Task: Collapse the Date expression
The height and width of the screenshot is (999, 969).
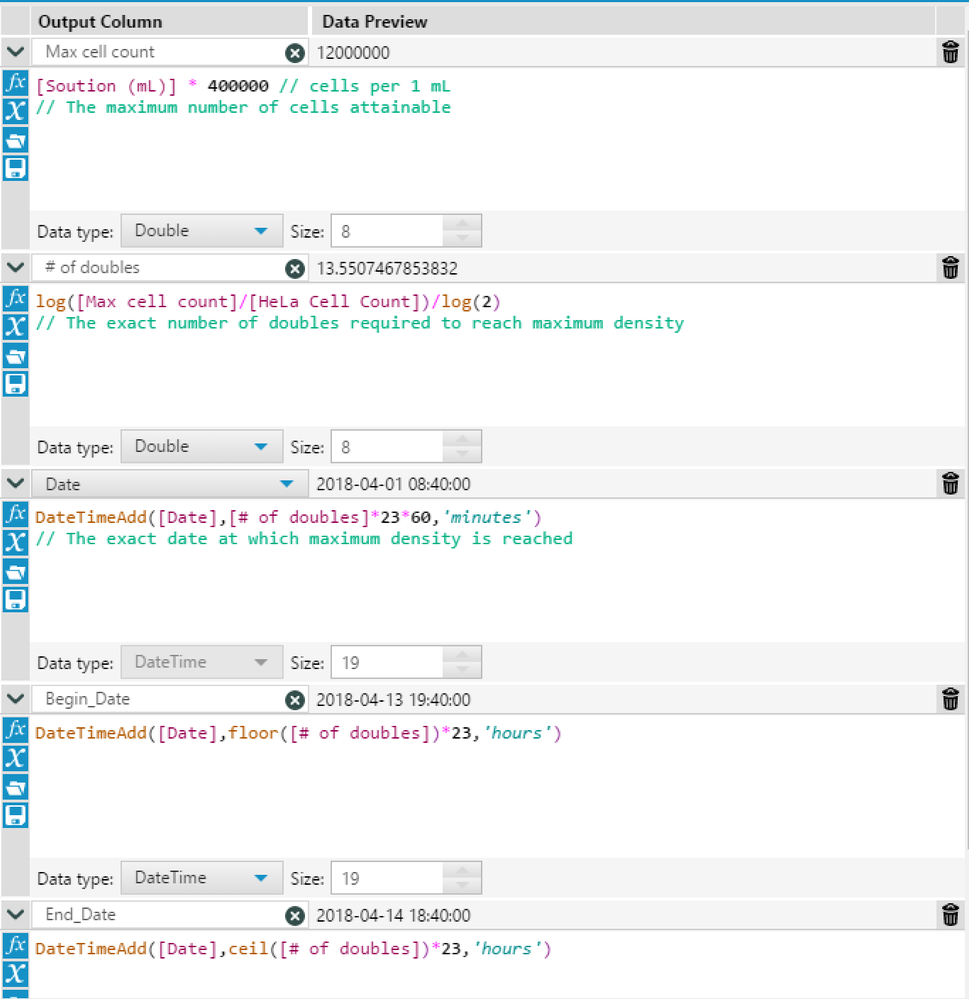Action: pyautogui.click(x=15, y=483)
